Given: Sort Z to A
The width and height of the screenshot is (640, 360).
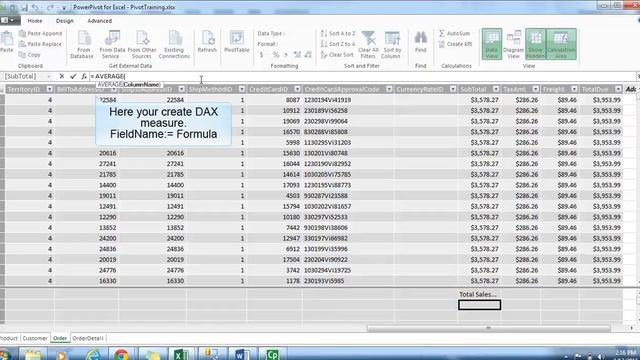Looking at the screenshot, I should tap(338, 44).
